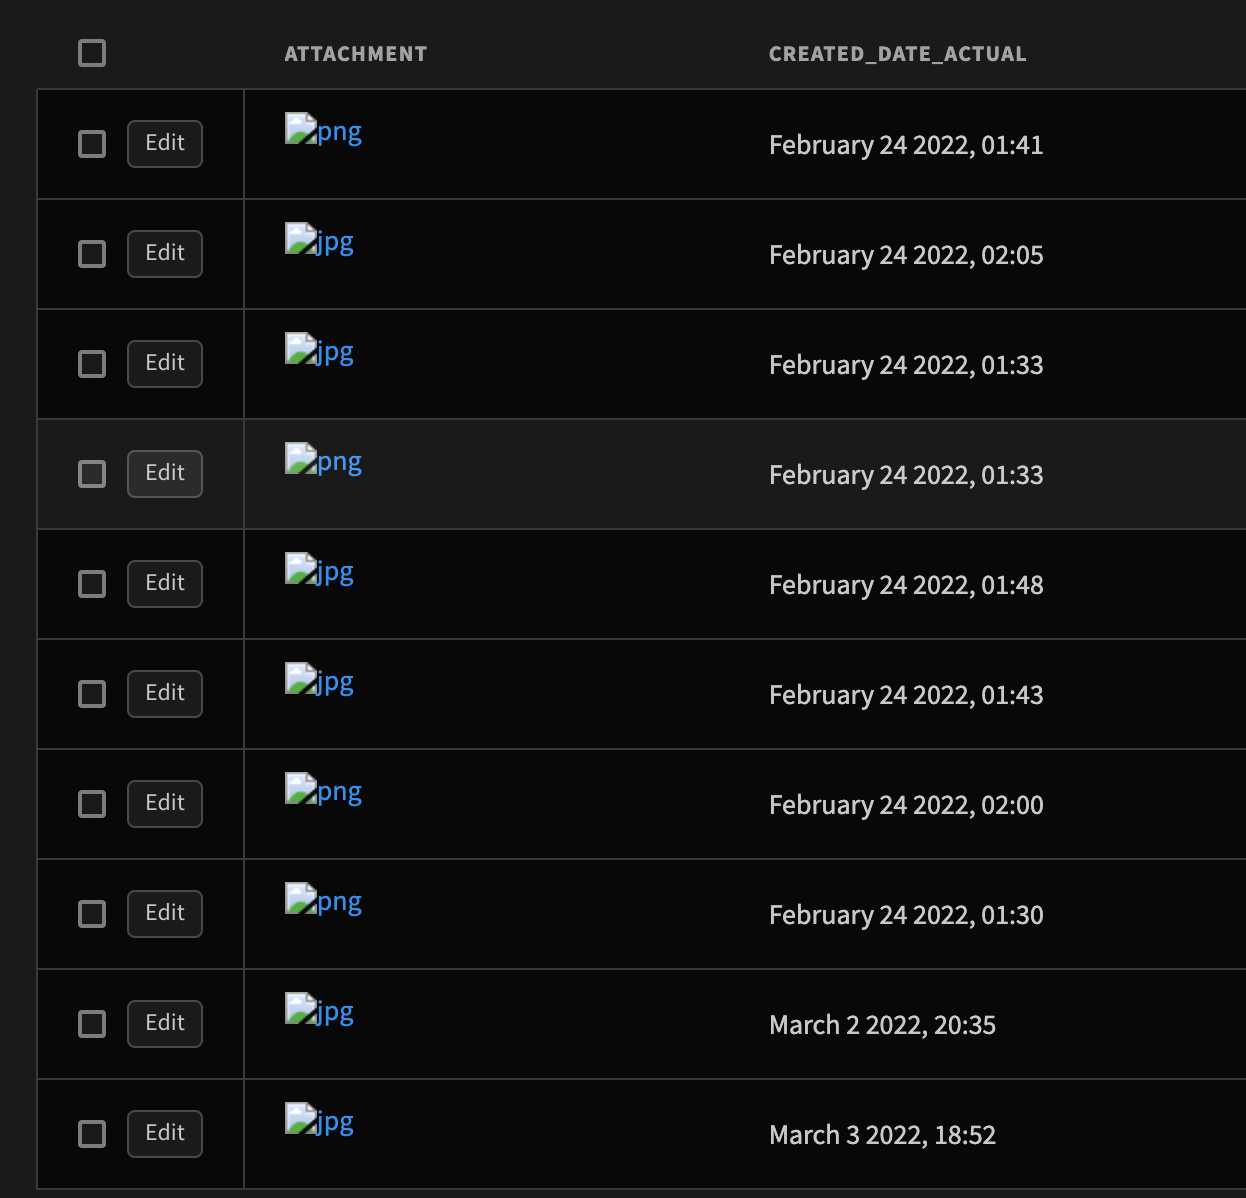
Task: Tick the checkbox of the 01:33 jpg row
Action: [x=92, y=364]
